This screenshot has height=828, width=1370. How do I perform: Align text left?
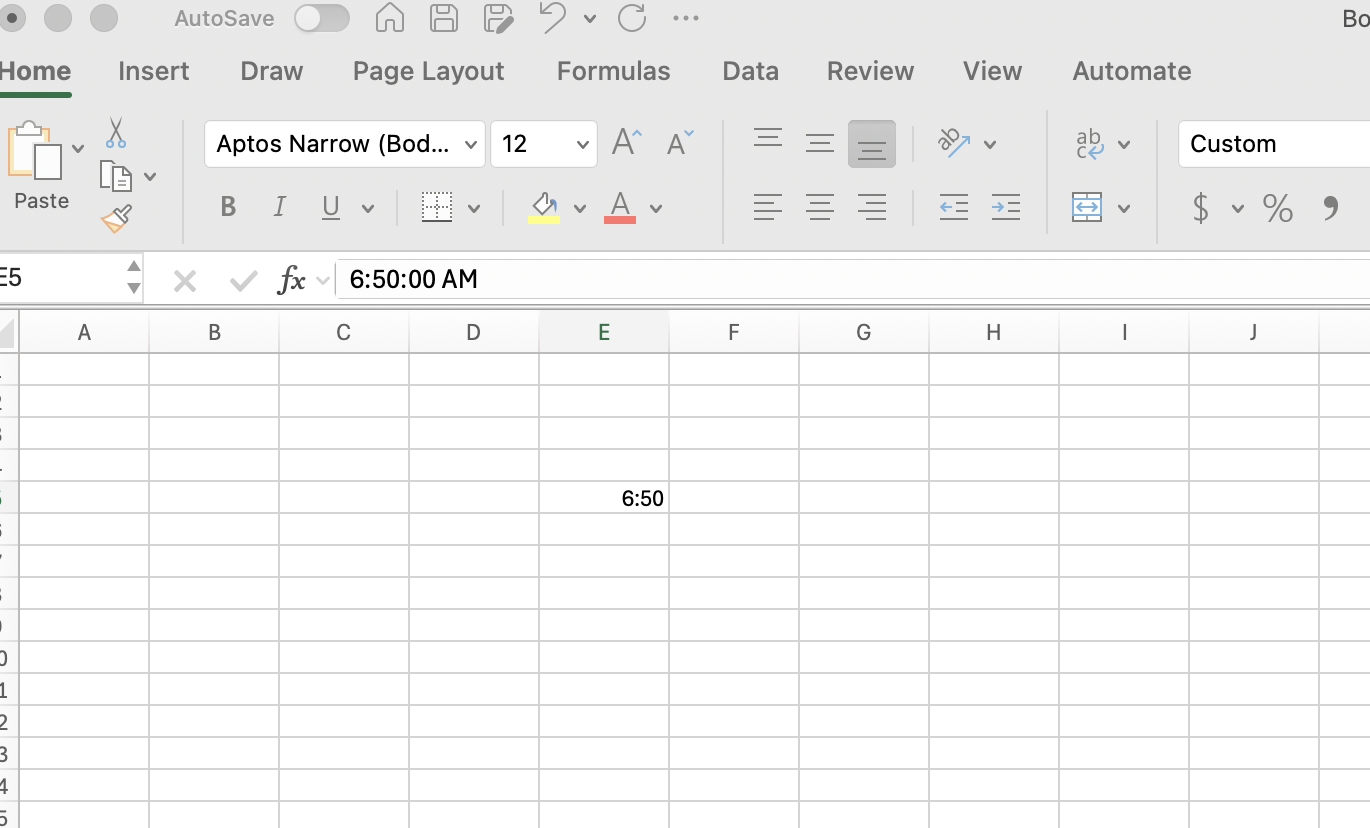[768, 208]
